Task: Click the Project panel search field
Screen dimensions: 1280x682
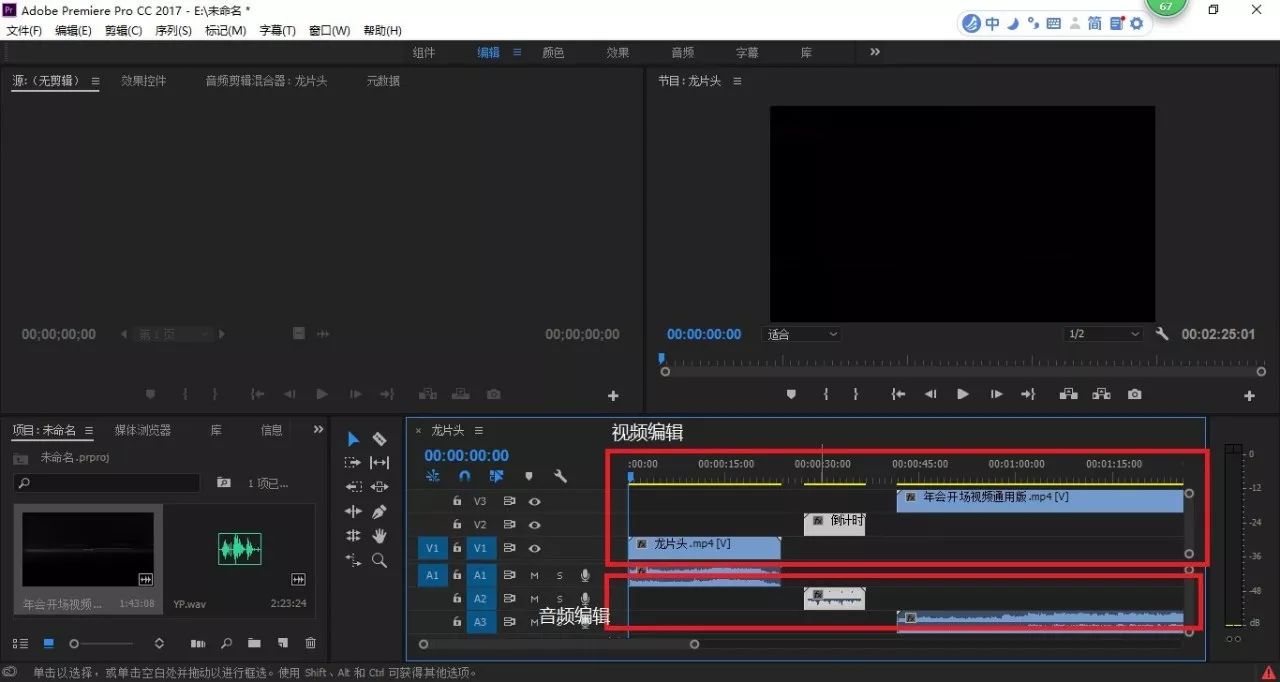Action: point(107,483)
